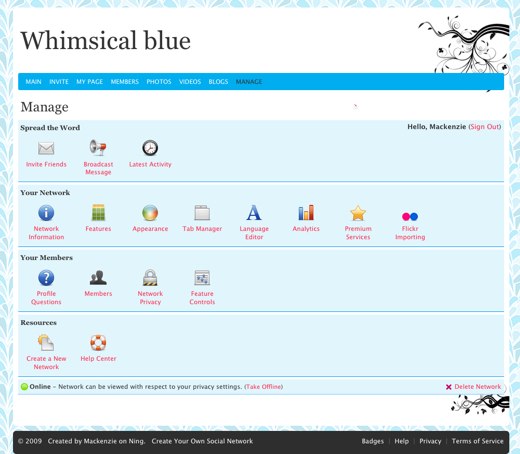Click the Sign Out link
Viewport: 520px width, 454px height.
point(485,127)
